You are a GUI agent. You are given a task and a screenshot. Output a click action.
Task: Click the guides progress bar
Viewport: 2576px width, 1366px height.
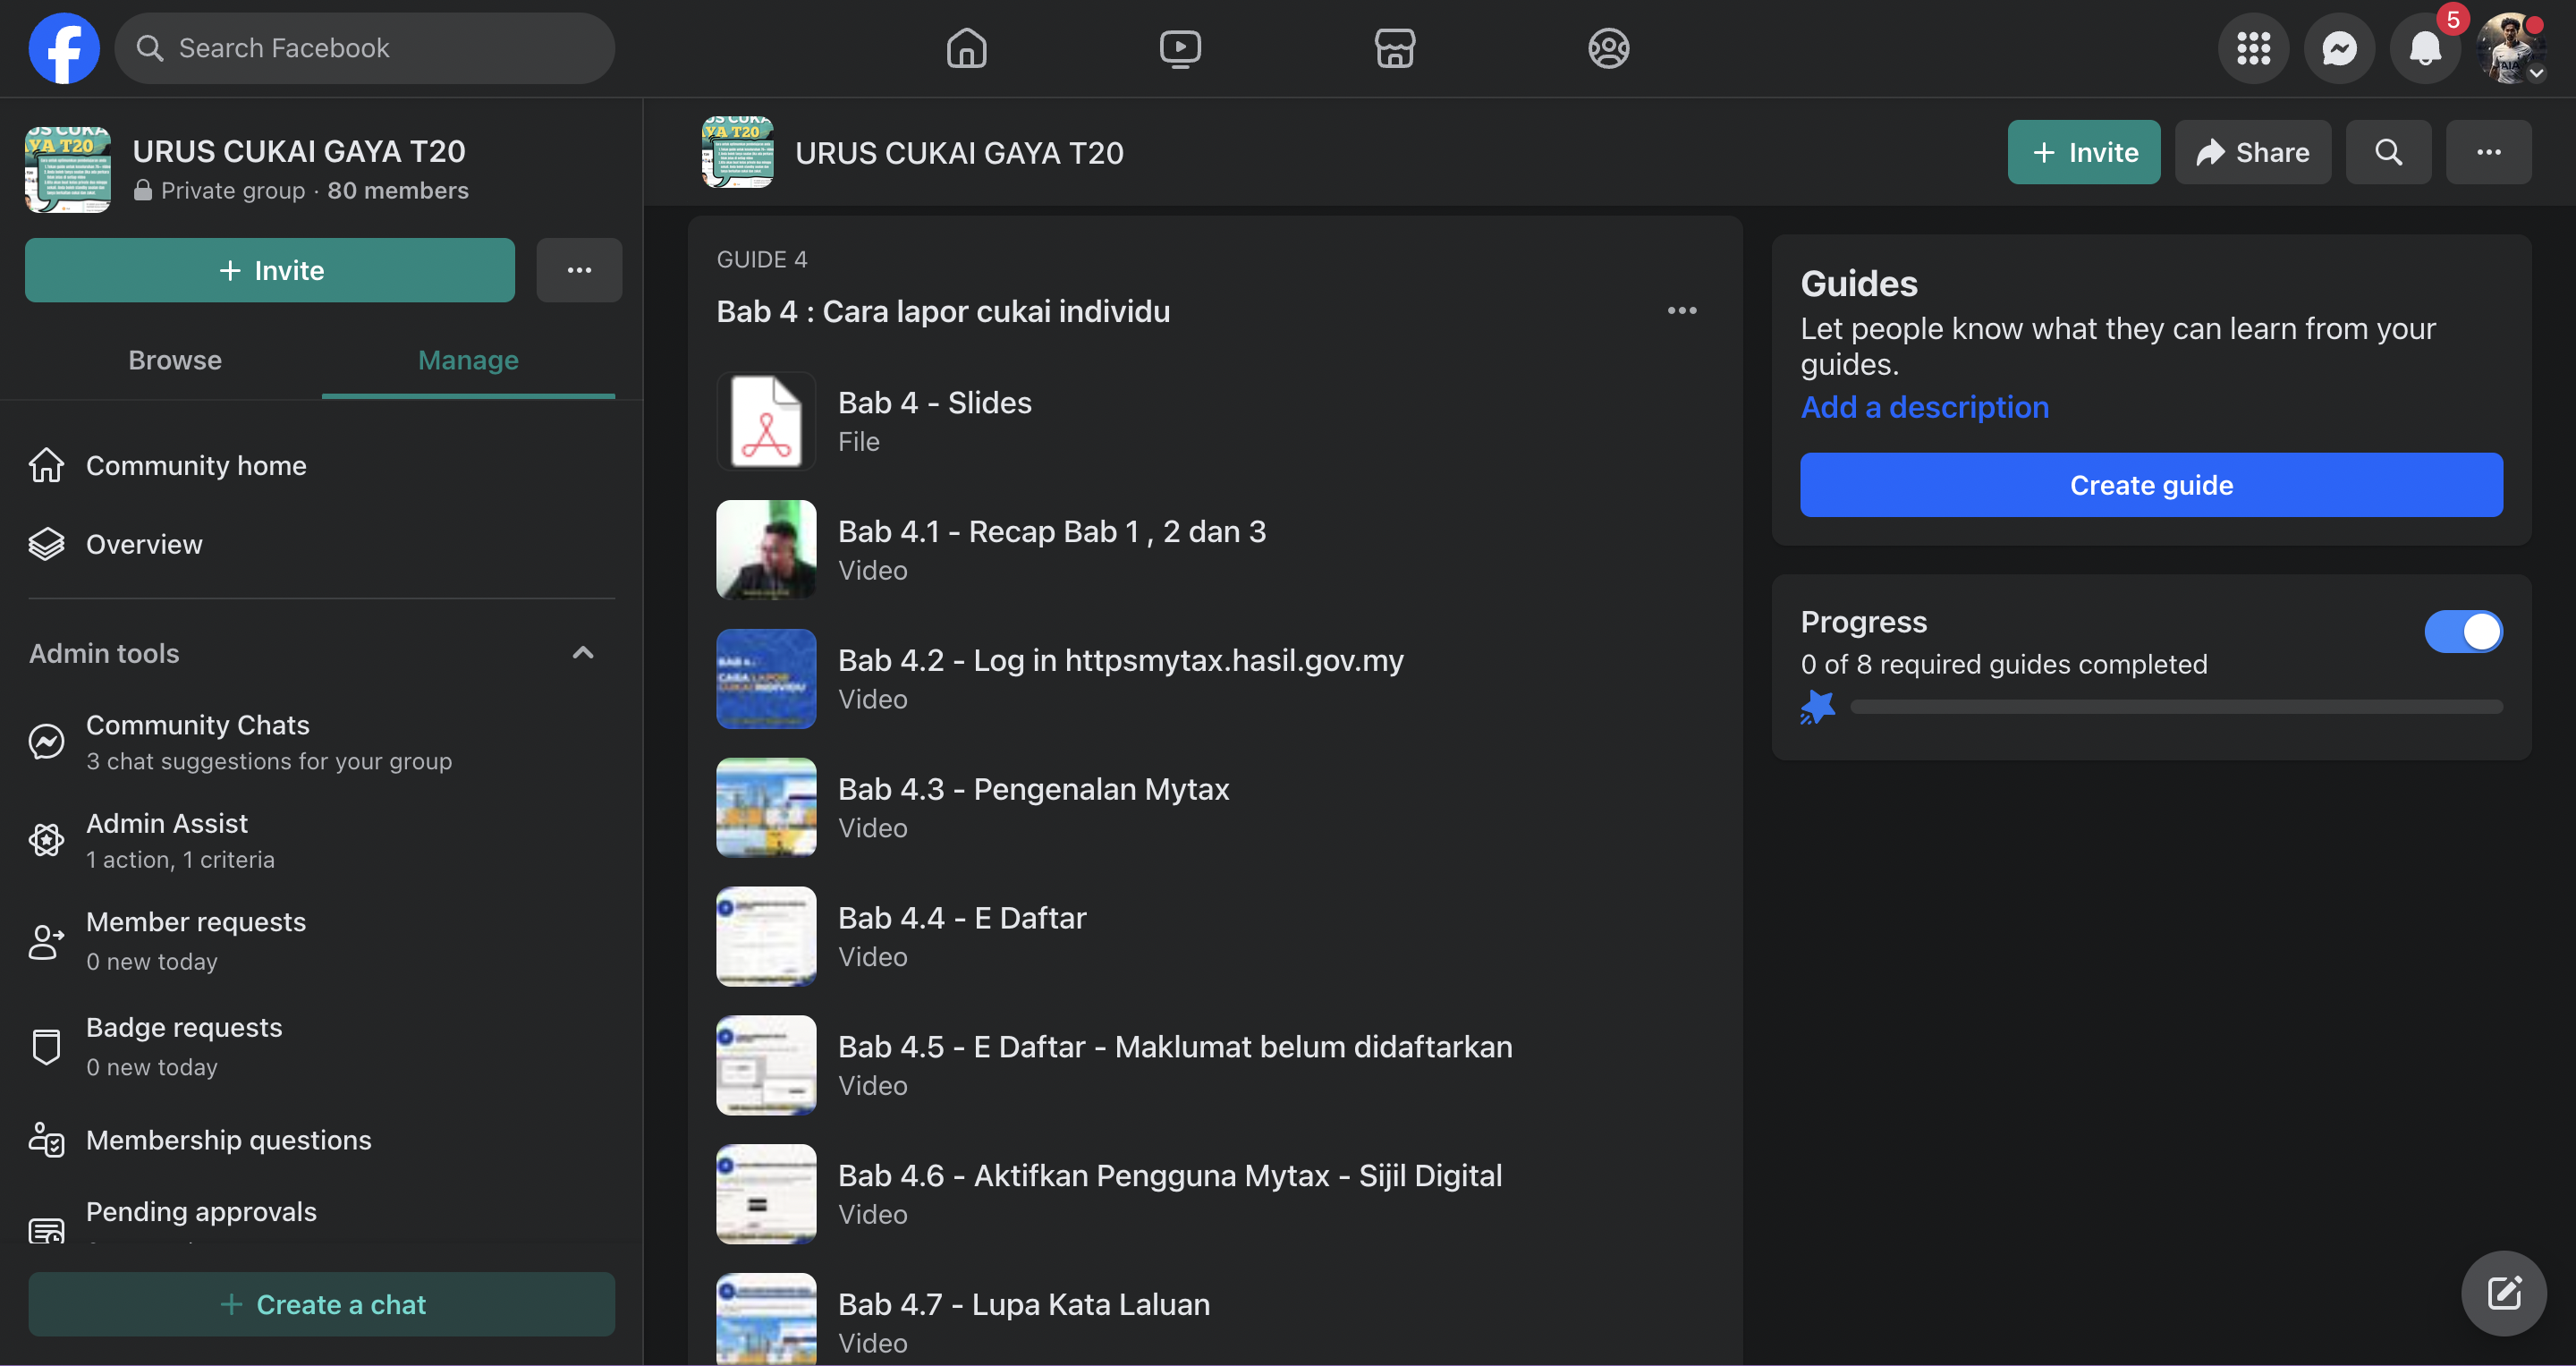coord(2176,707)
